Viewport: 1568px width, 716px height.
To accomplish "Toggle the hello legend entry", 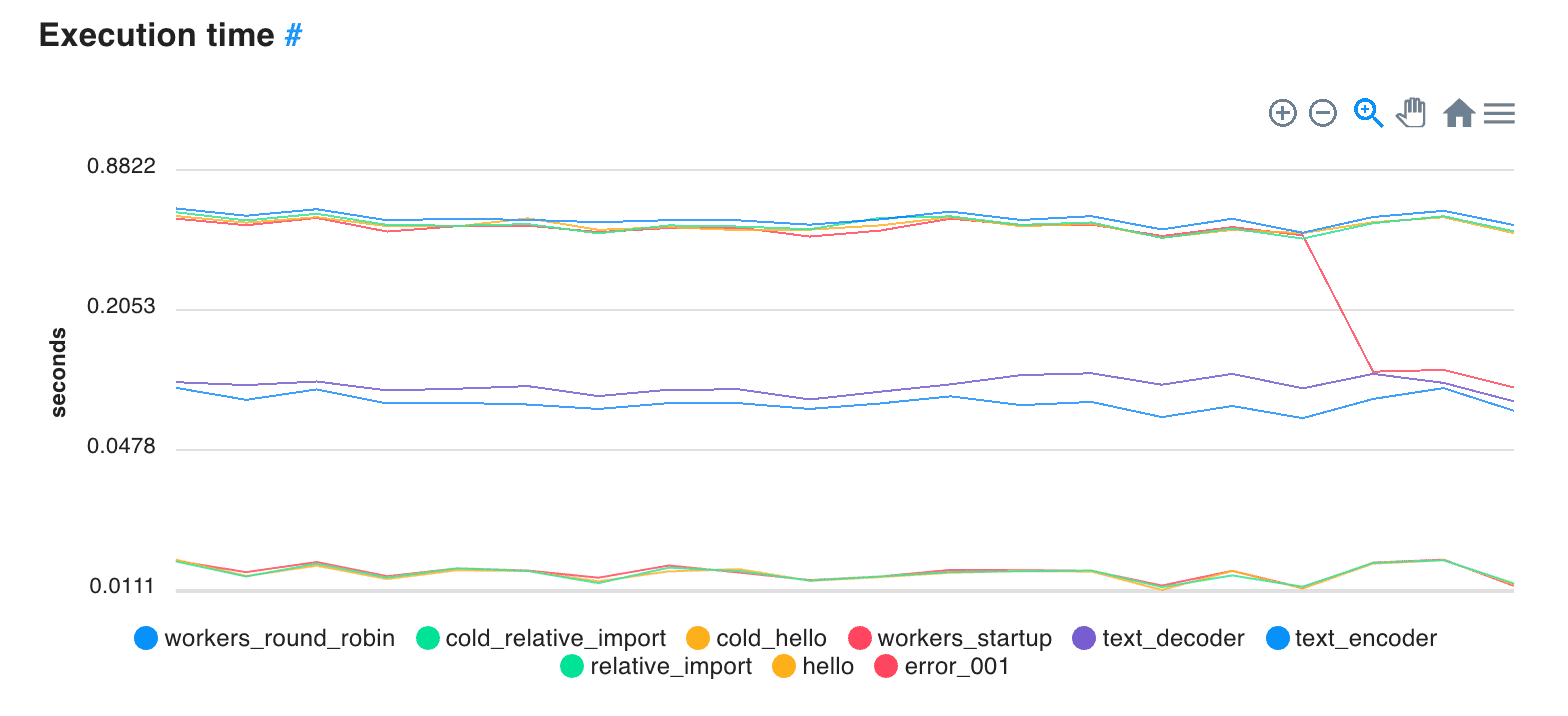I will point(814,666).
